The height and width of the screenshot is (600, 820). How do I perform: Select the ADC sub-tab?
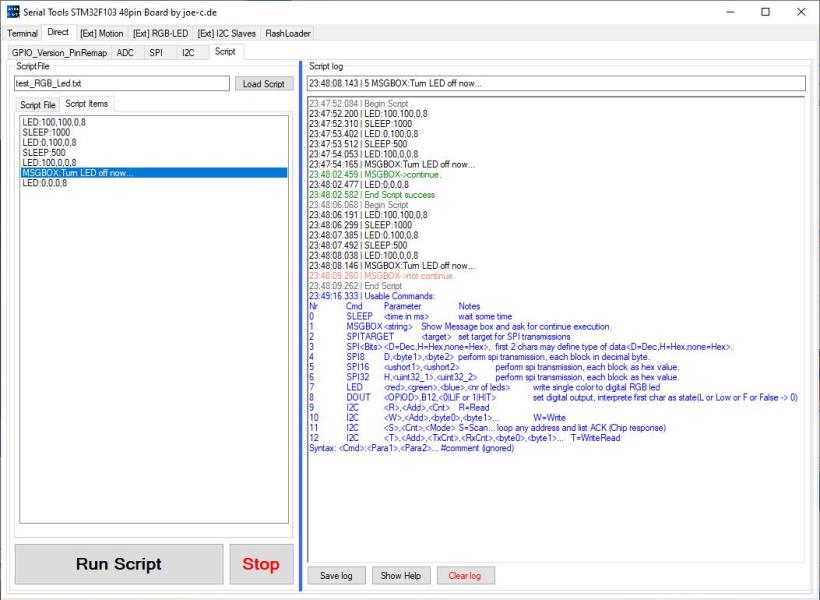click(125, 51)
